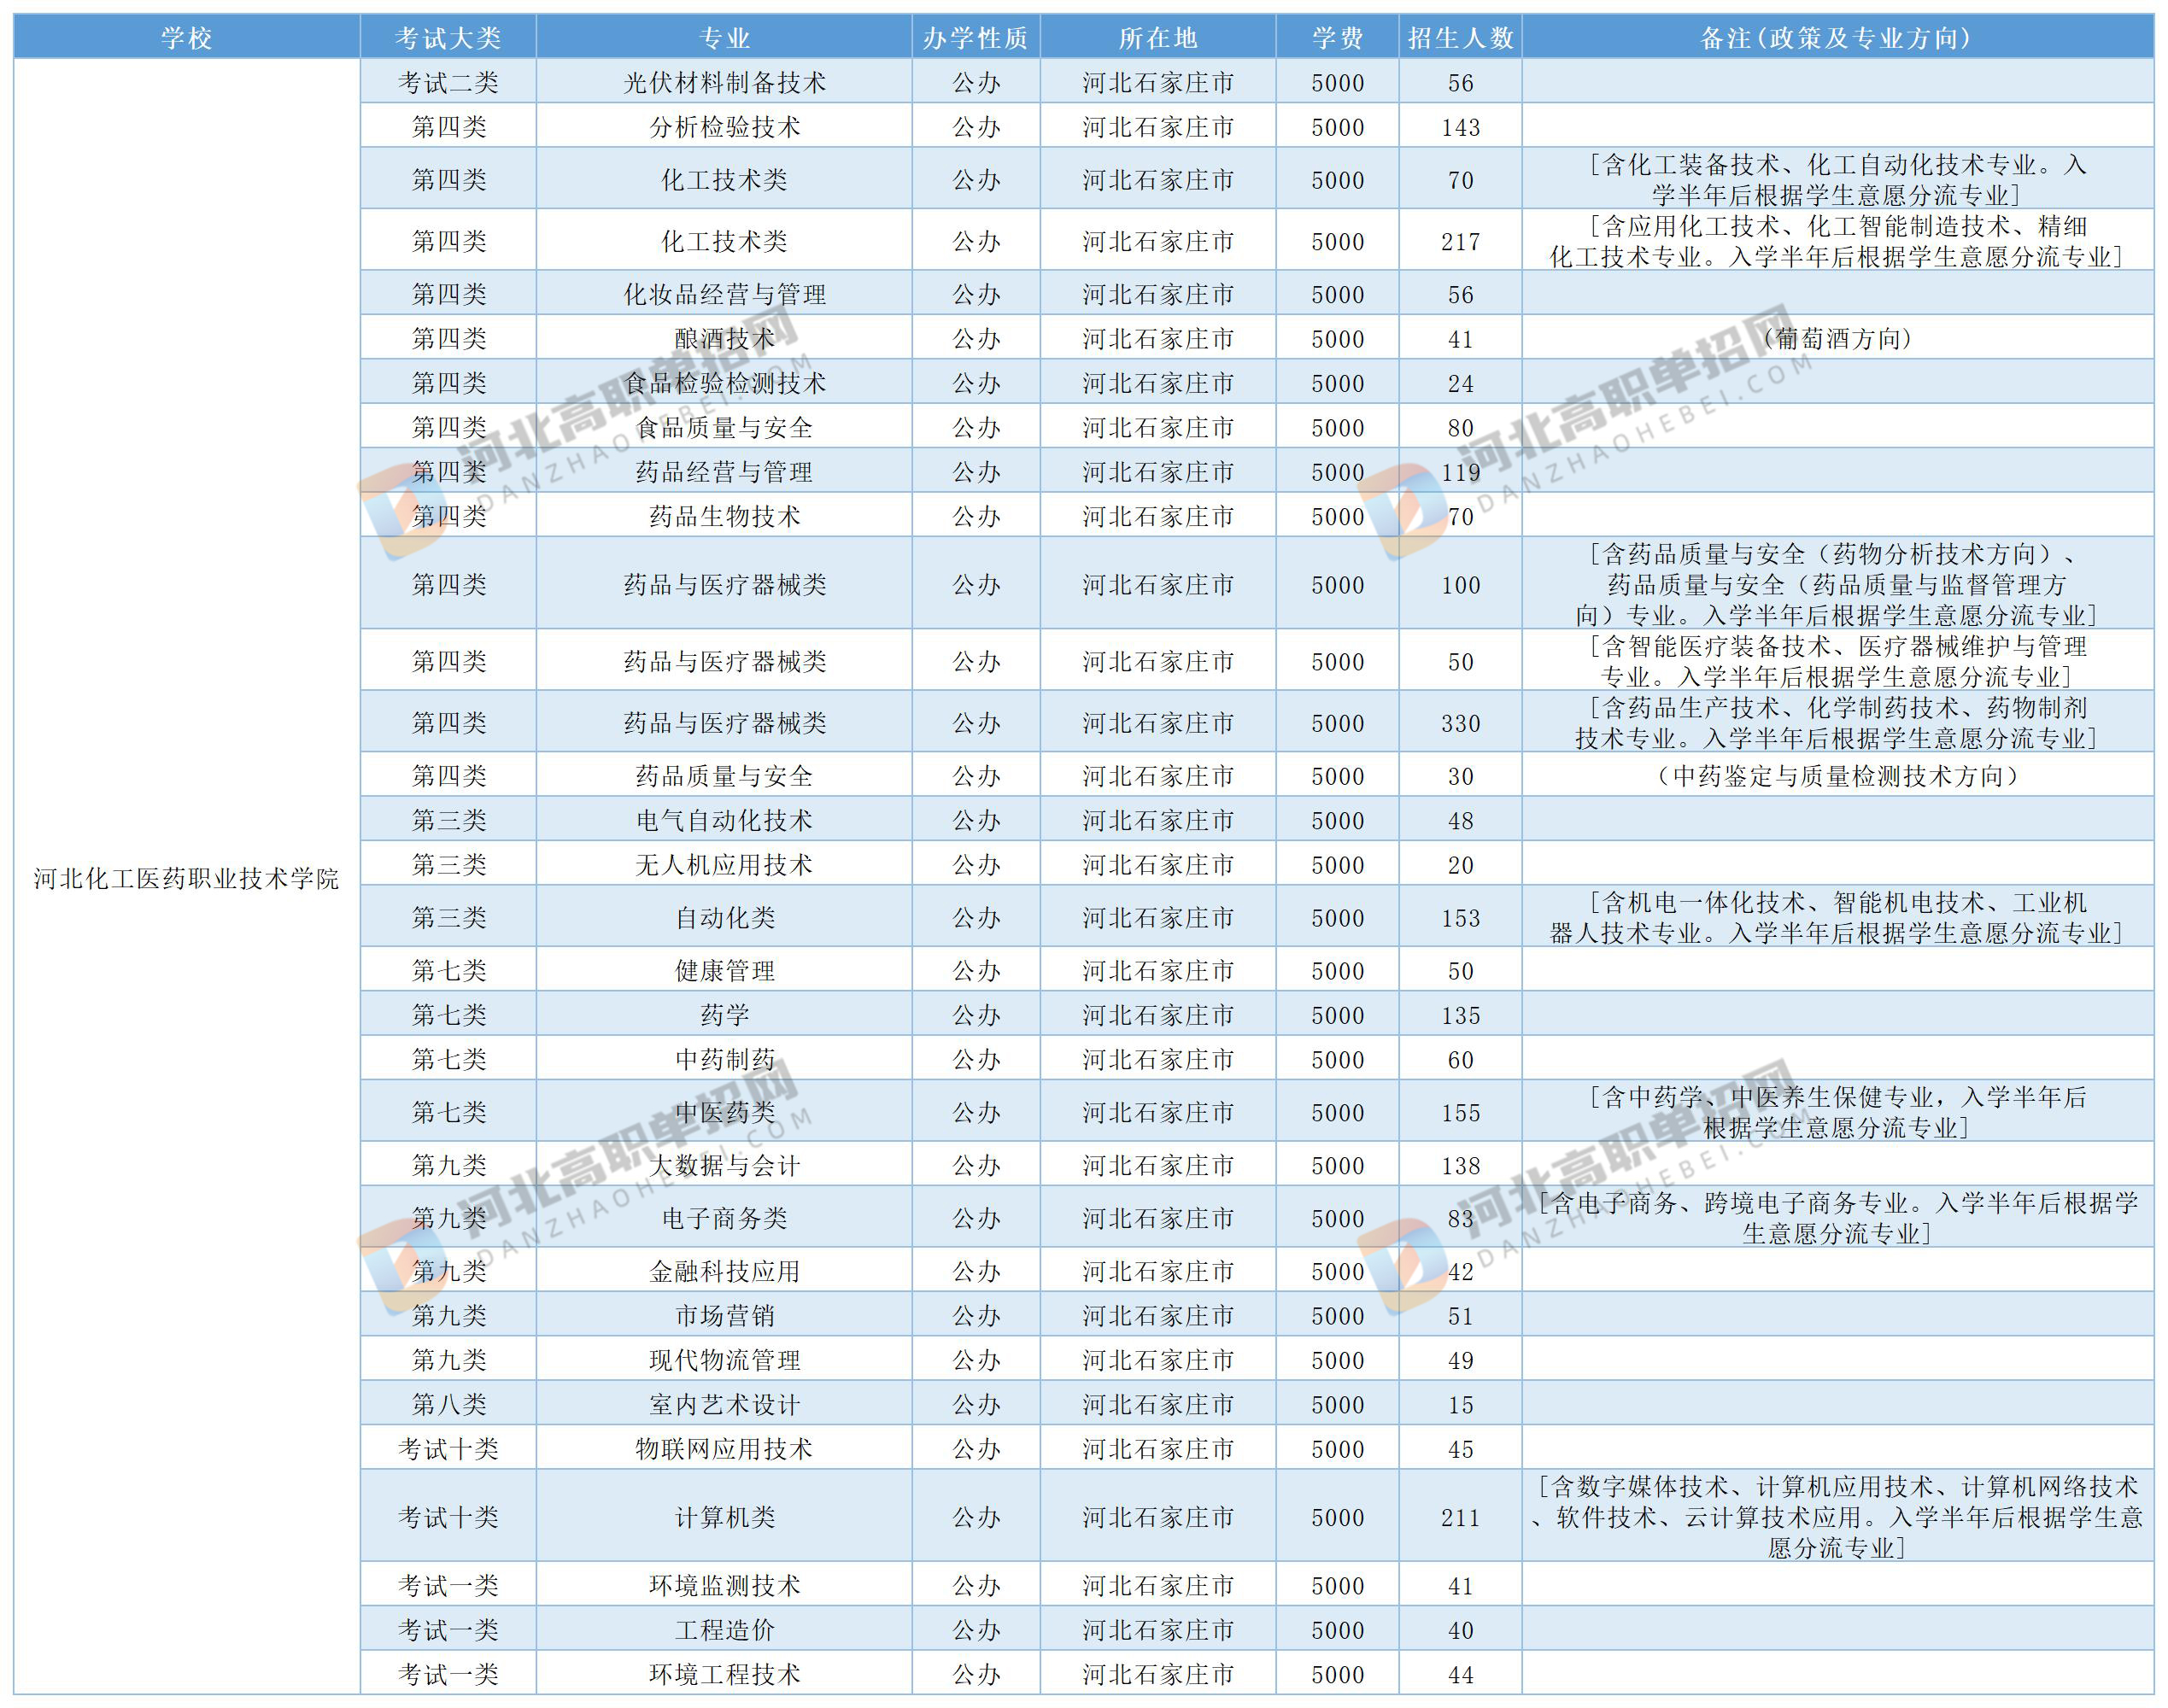Screen dimensions: 2168x1708
Task: Select the 大数据与会计 major cell
Action: (x=724, y=1164)
